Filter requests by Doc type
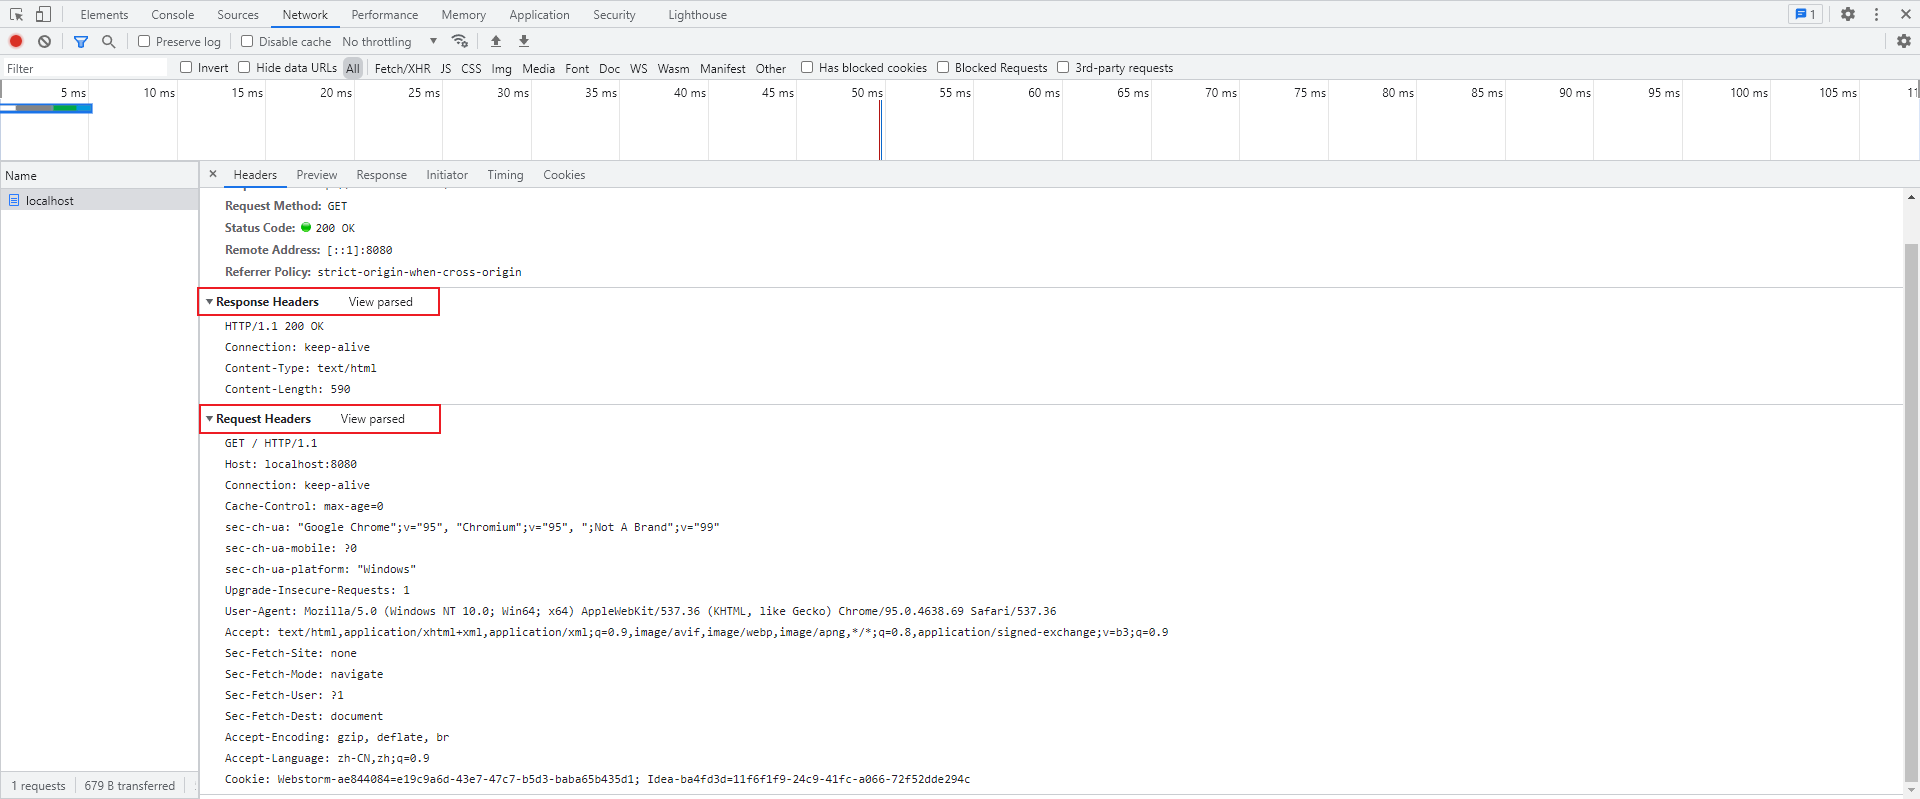The image size is (1920, 799). 610,68
